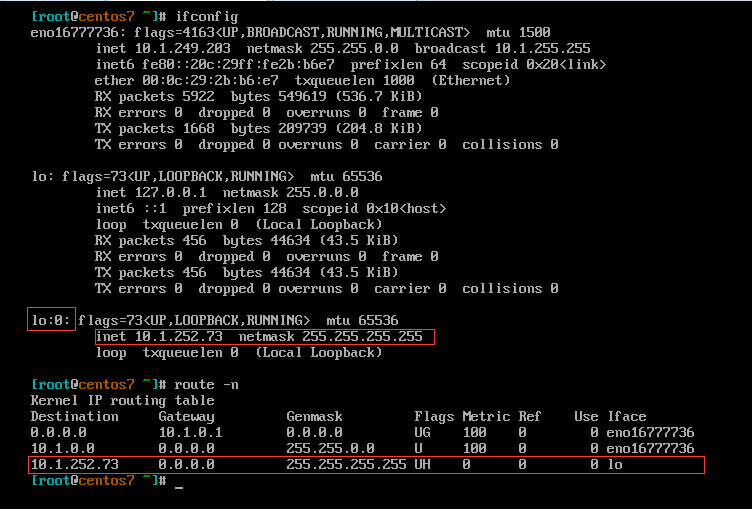752x509 pixels.
Task: Click the TX packets 1668 value
Action: coord(198,129)
